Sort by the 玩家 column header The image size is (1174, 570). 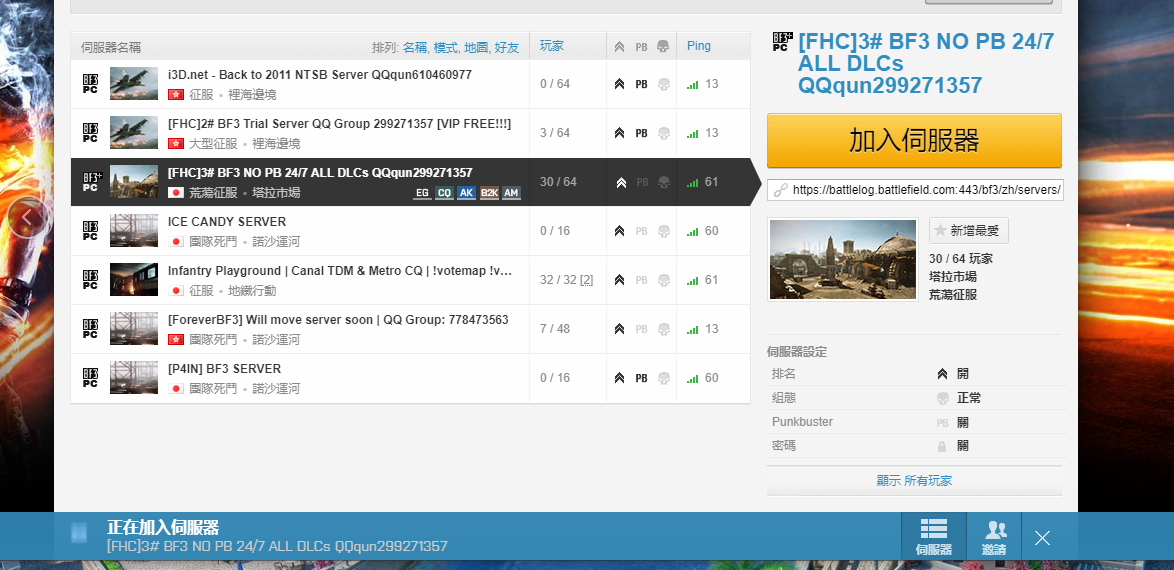[x=552, y=46]
